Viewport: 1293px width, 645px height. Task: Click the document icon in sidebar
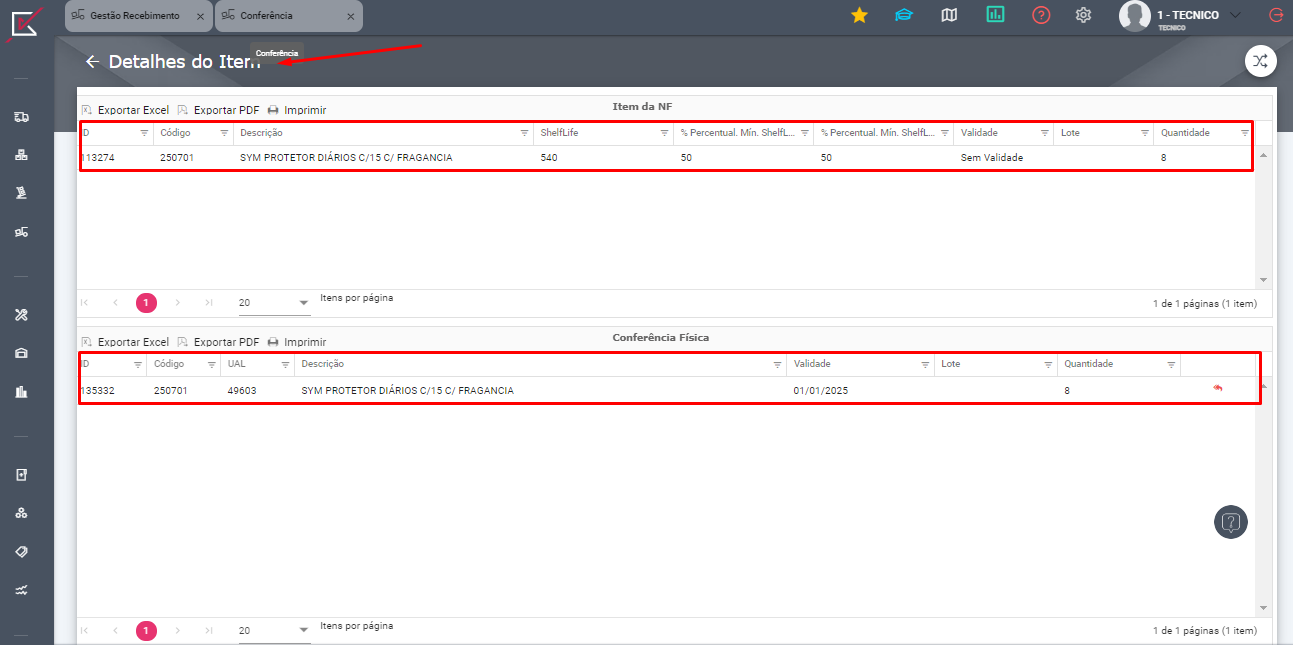pyautogui.click(x=21, y=475)
